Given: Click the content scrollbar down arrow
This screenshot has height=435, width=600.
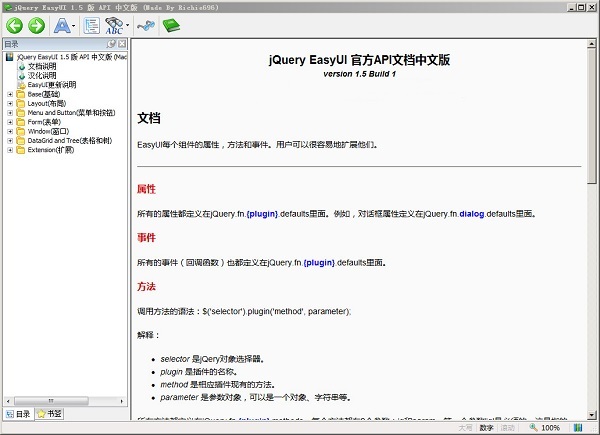Looking at the screenshot, I should (x=592, y=415).
